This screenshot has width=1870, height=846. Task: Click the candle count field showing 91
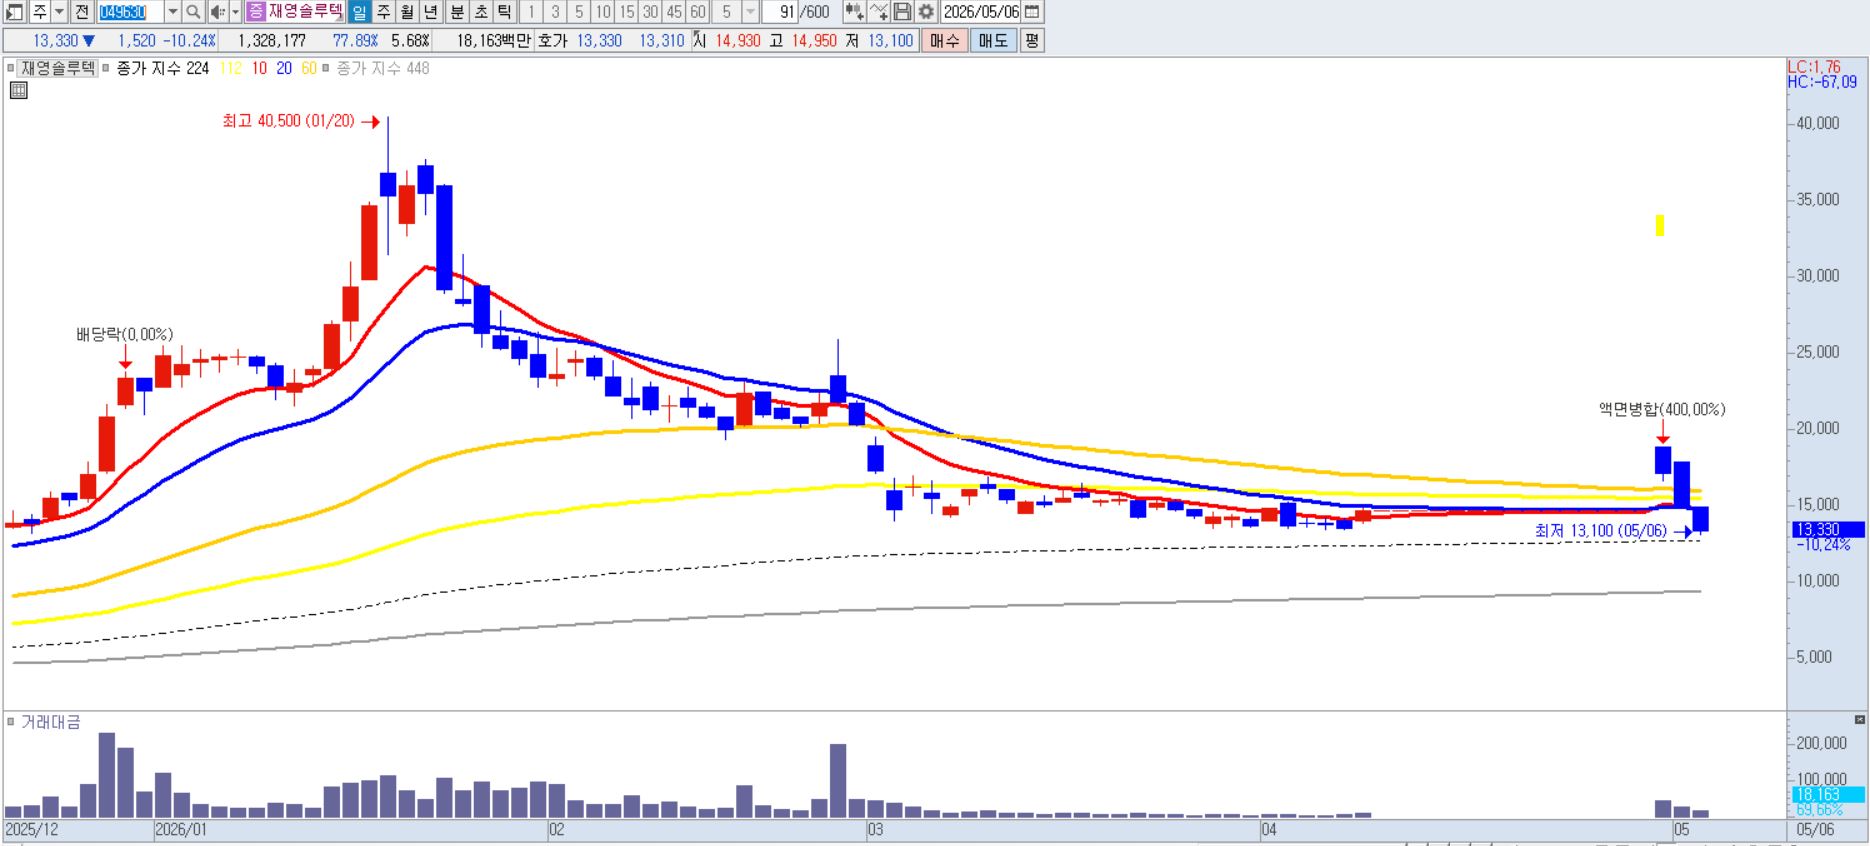[x=779, y=12]
